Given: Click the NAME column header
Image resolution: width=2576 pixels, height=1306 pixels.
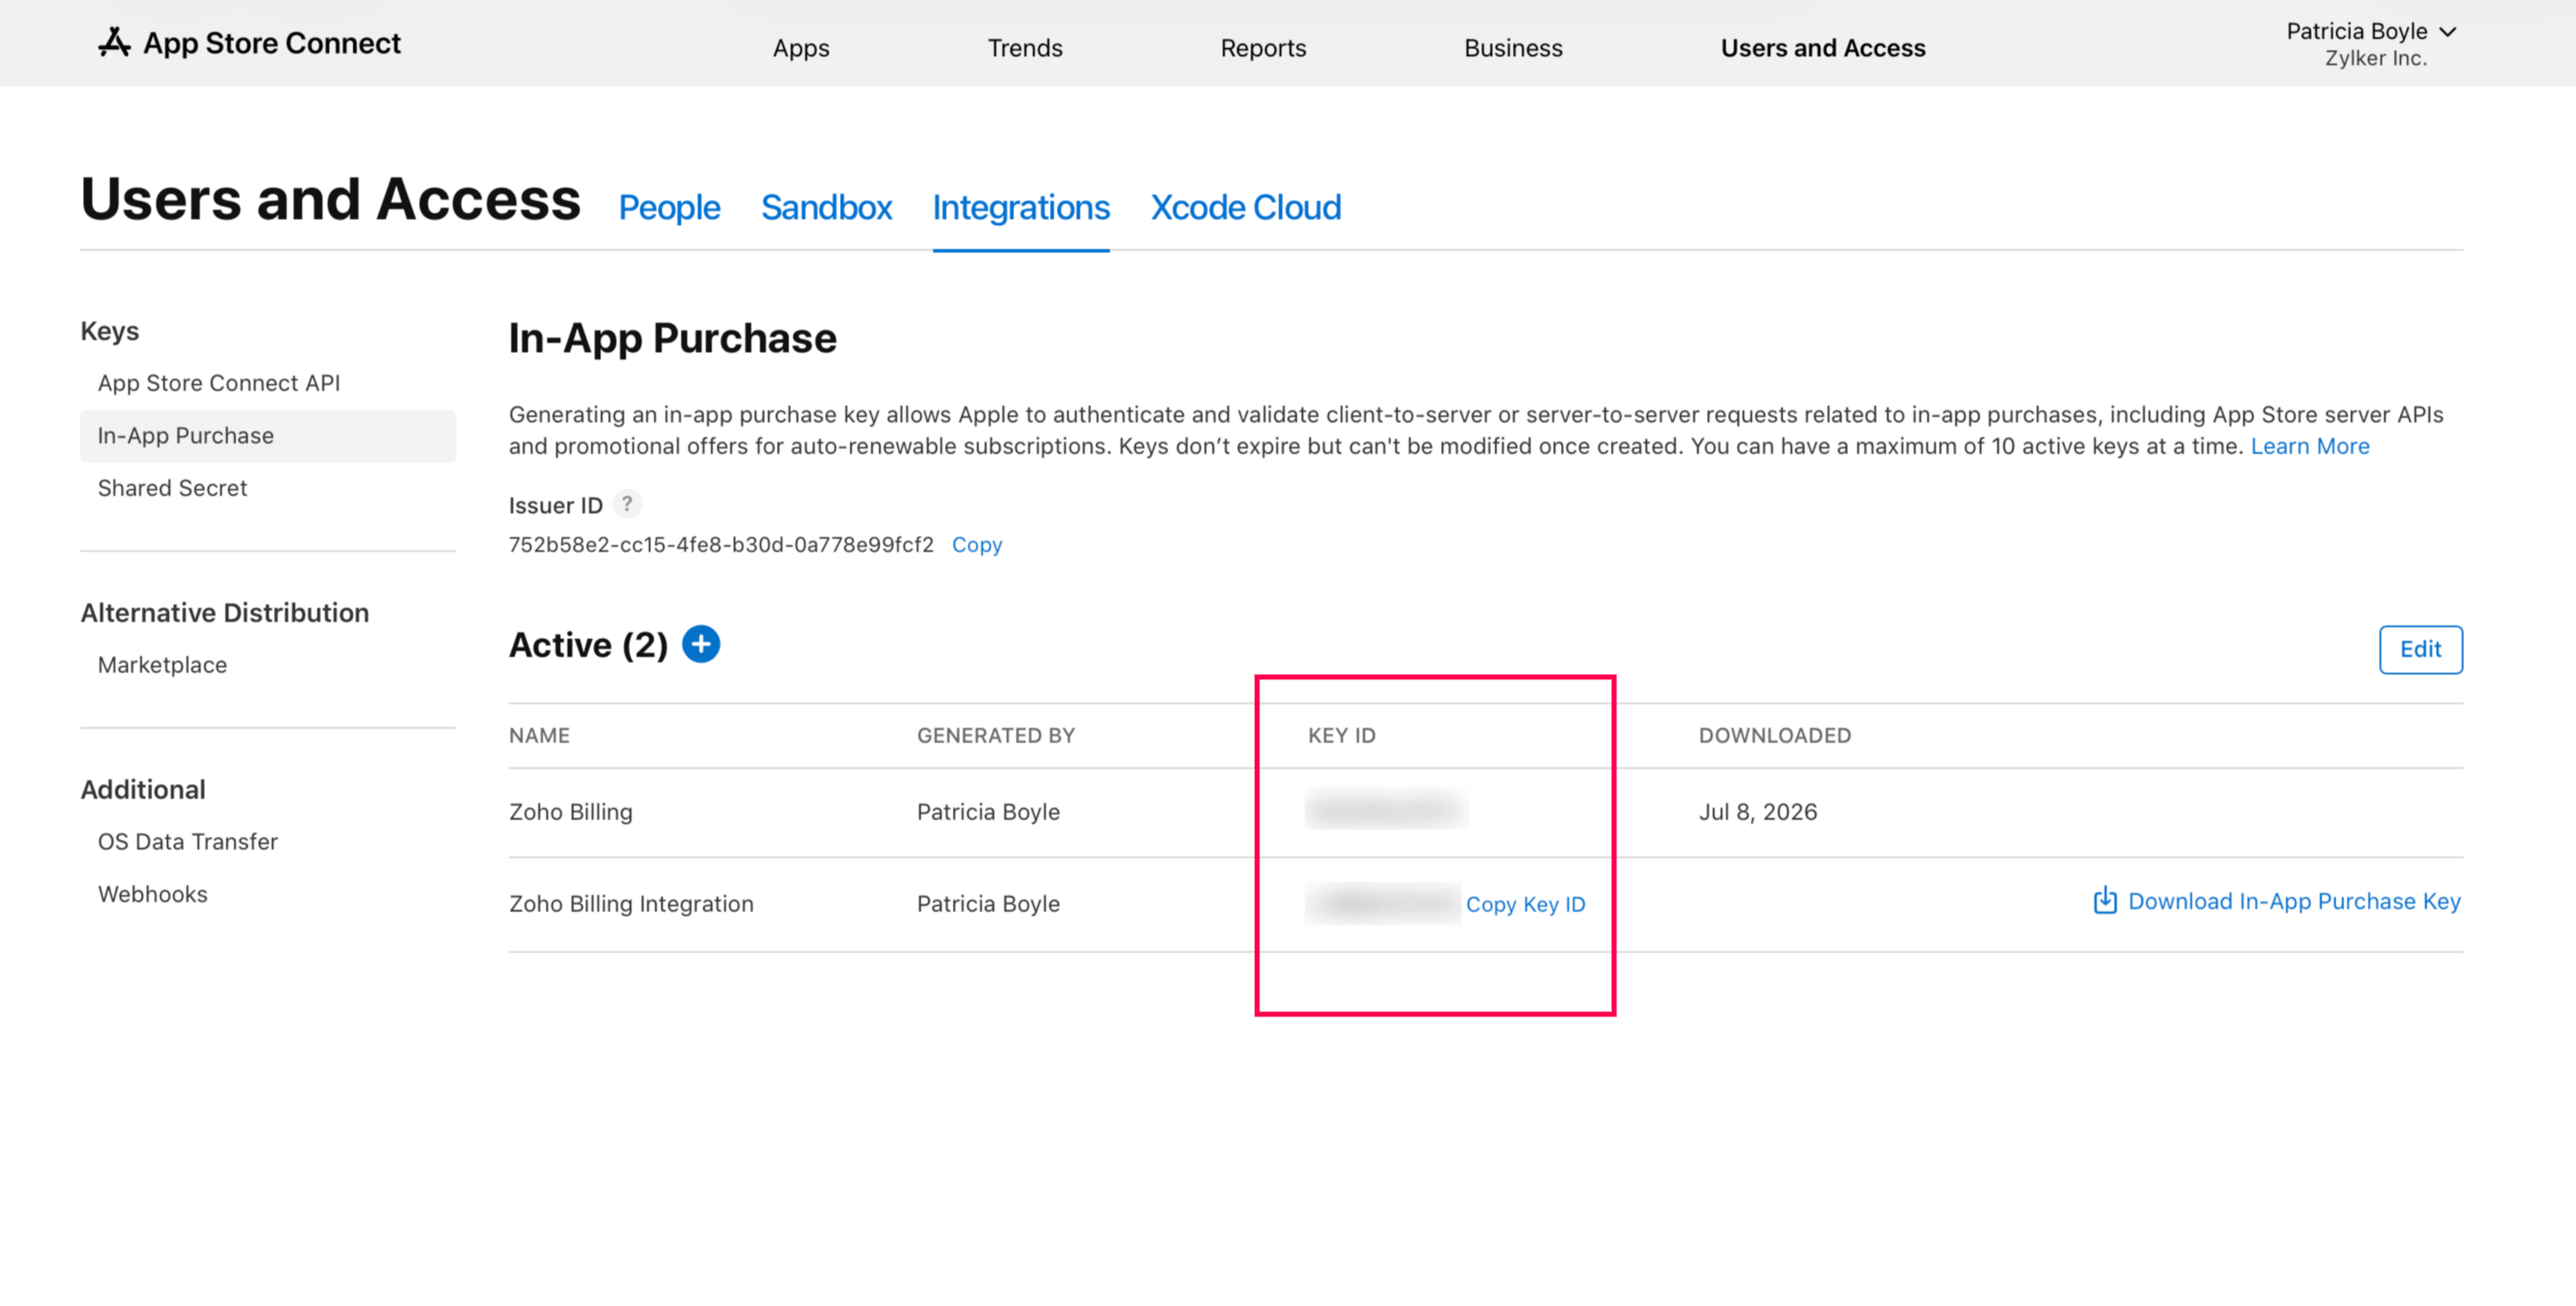Looking at the screenshot, I should 539,736.
